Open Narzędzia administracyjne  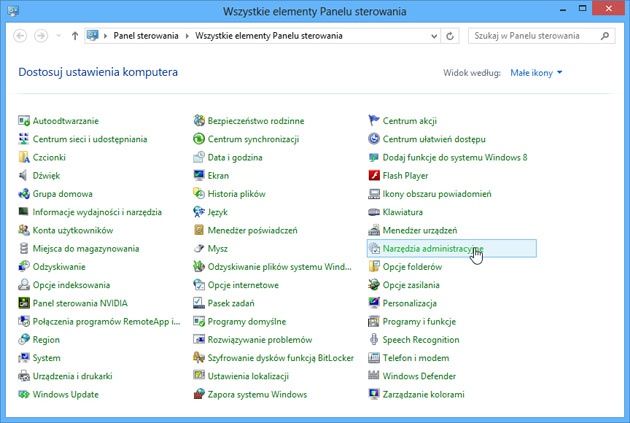point(451,248)
